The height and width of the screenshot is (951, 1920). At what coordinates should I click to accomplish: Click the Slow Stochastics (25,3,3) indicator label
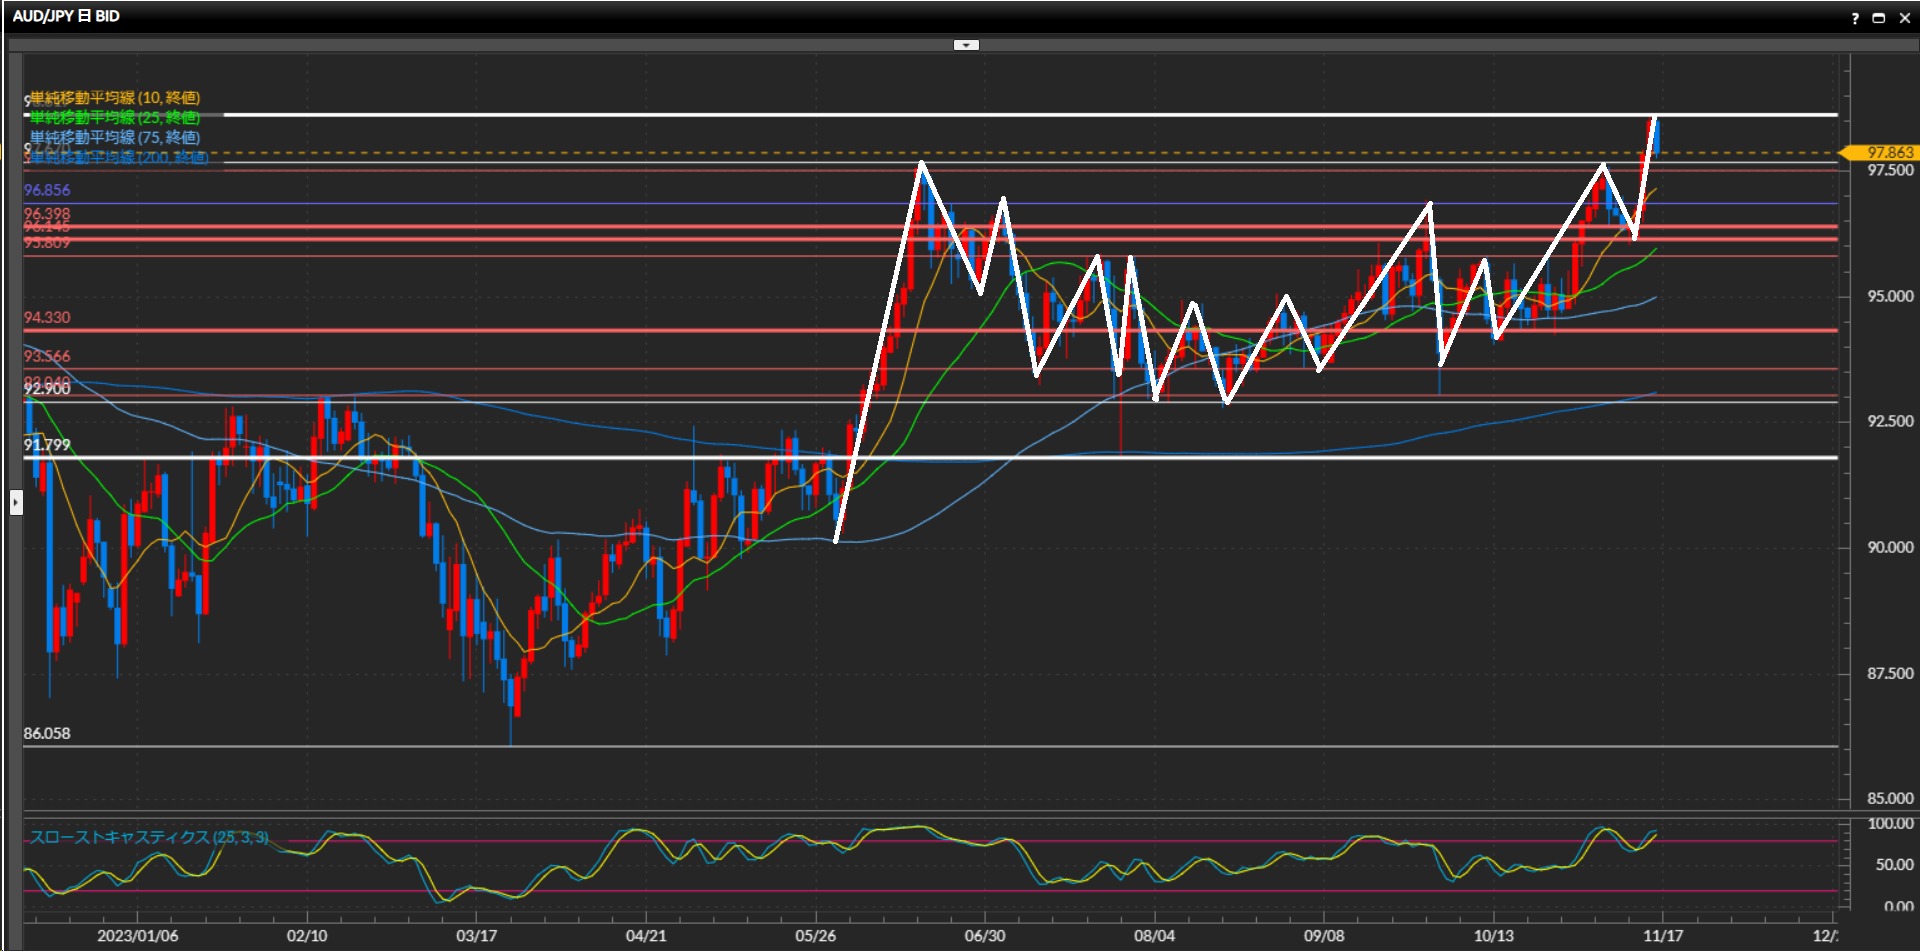coord(148,837)
